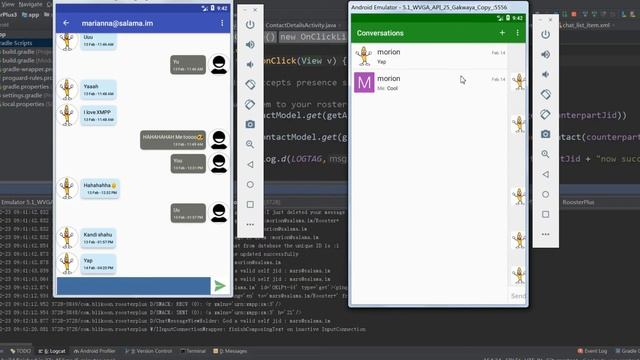Click volume down on left emulator toolbar
The image size is (640, 360).
point(250,64)
